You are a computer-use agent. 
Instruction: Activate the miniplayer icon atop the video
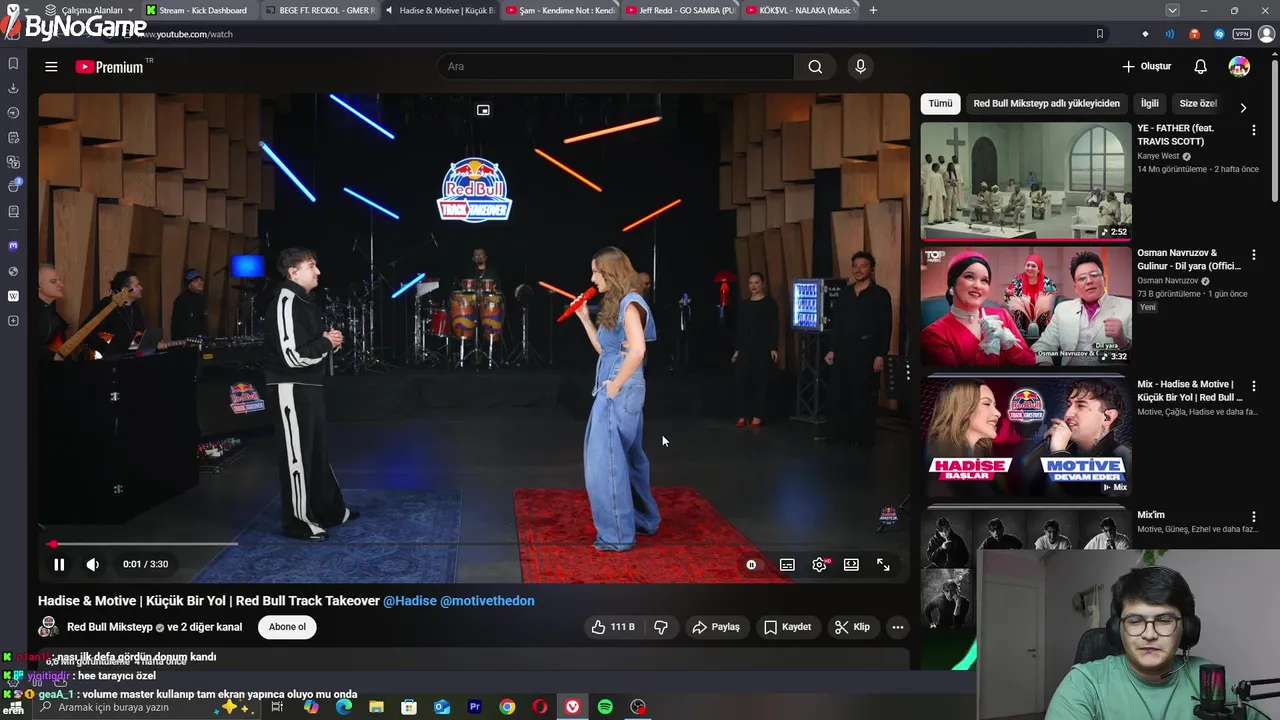click(x=483, y=110)
